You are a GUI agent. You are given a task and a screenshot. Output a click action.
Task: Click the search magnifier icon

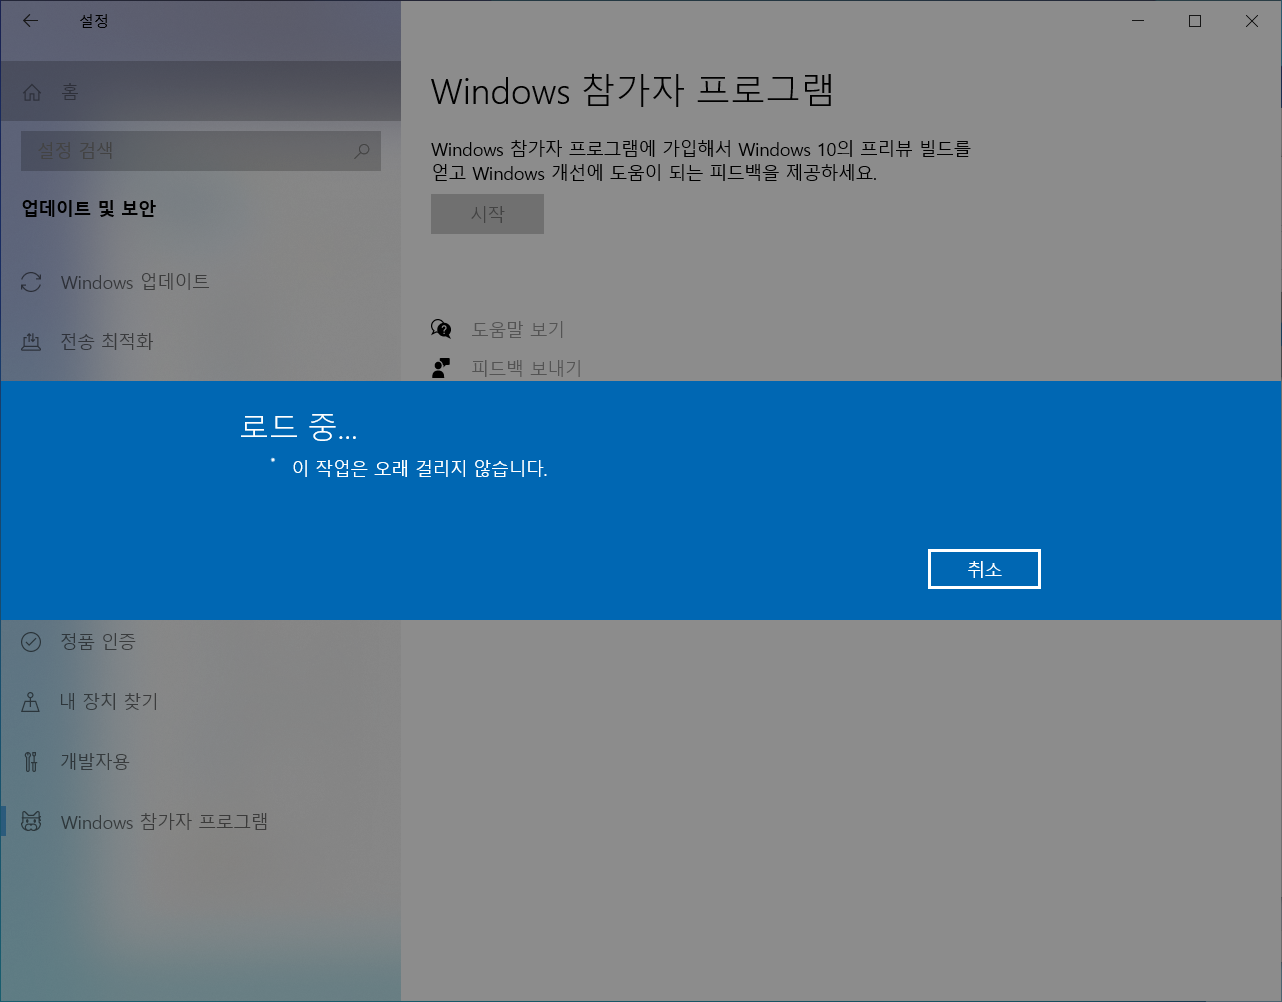[362, 151]
